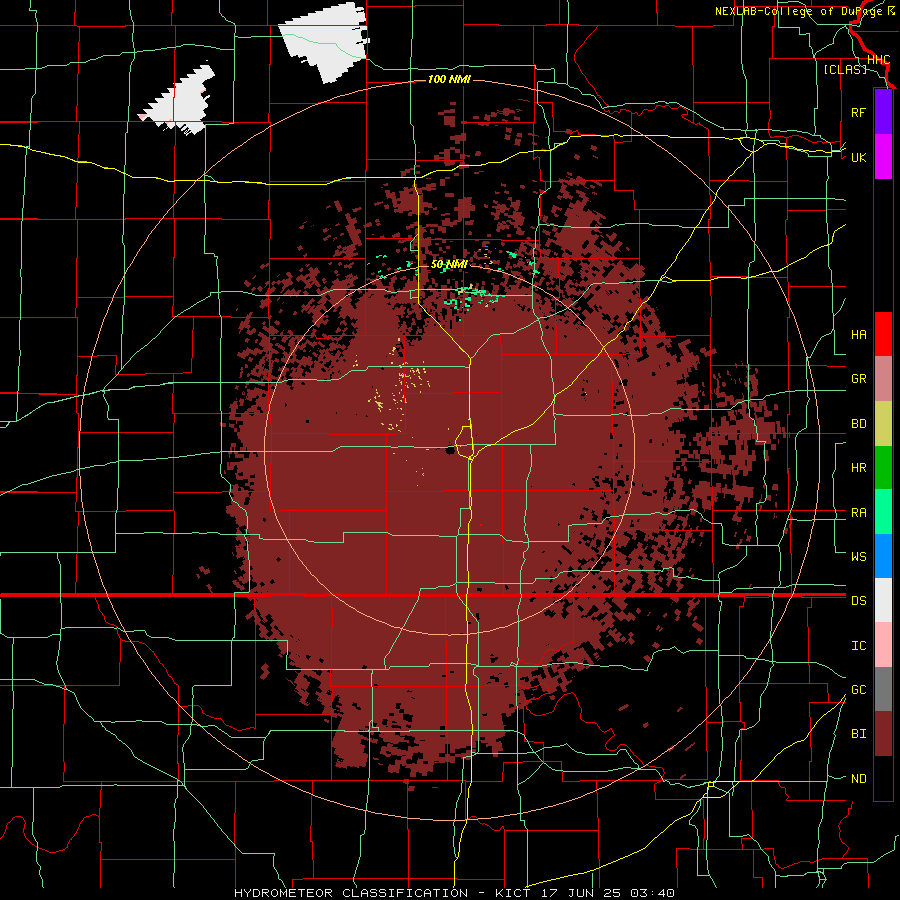Click the BD legend label
This screenshot has height=900, width=900.
(x=858, y=424)
